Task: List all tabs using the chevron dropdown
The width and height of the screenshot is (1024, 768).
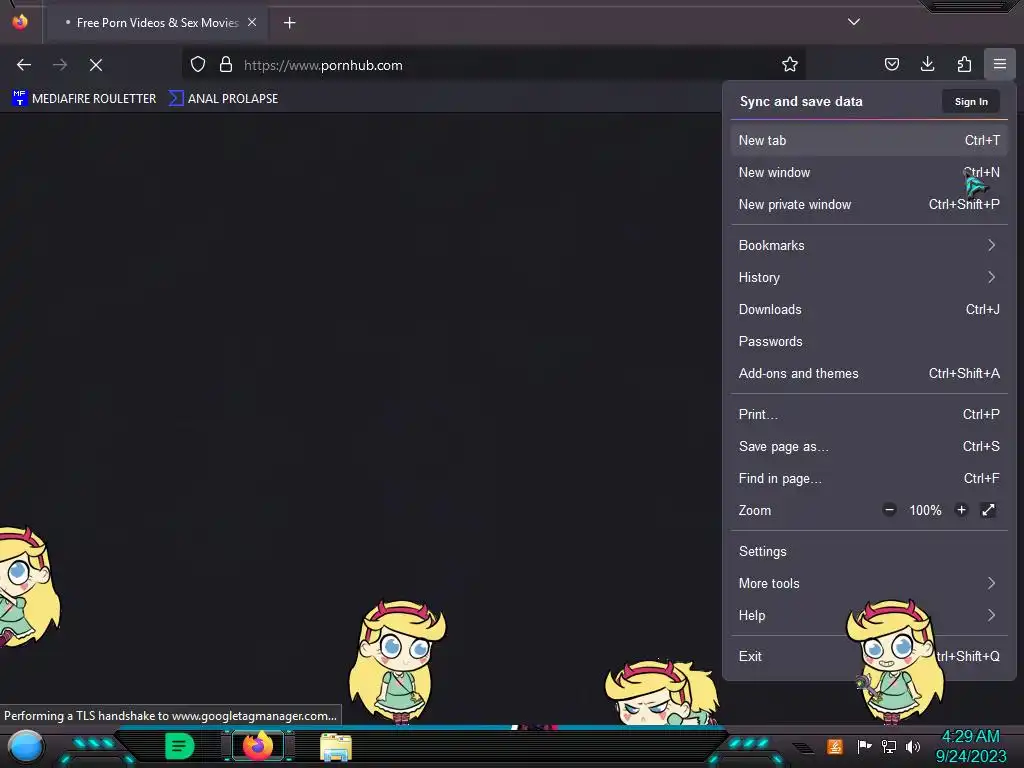Action: point(854,22)
